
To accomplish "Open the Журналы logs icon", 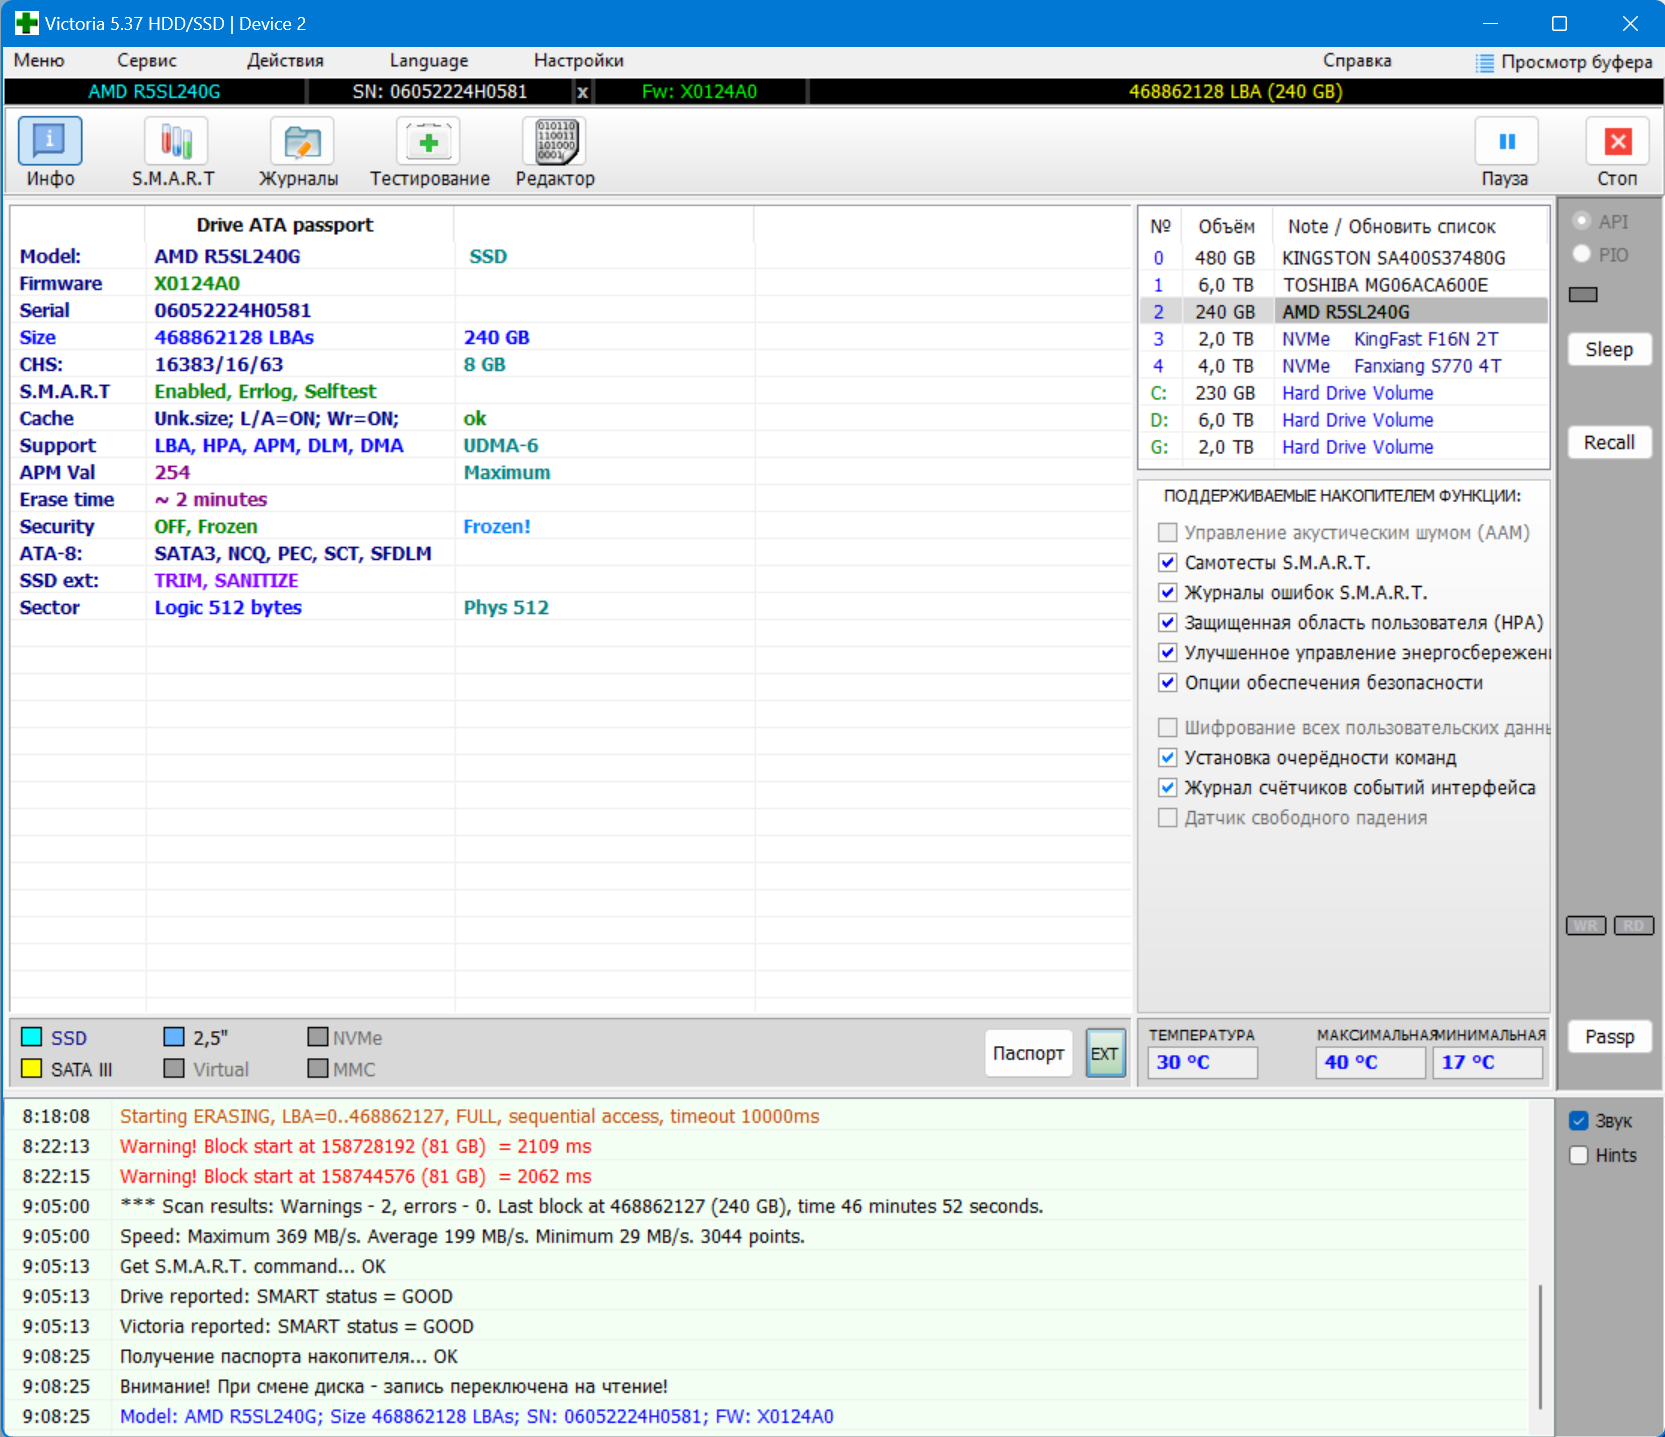I will click(302, 141).
